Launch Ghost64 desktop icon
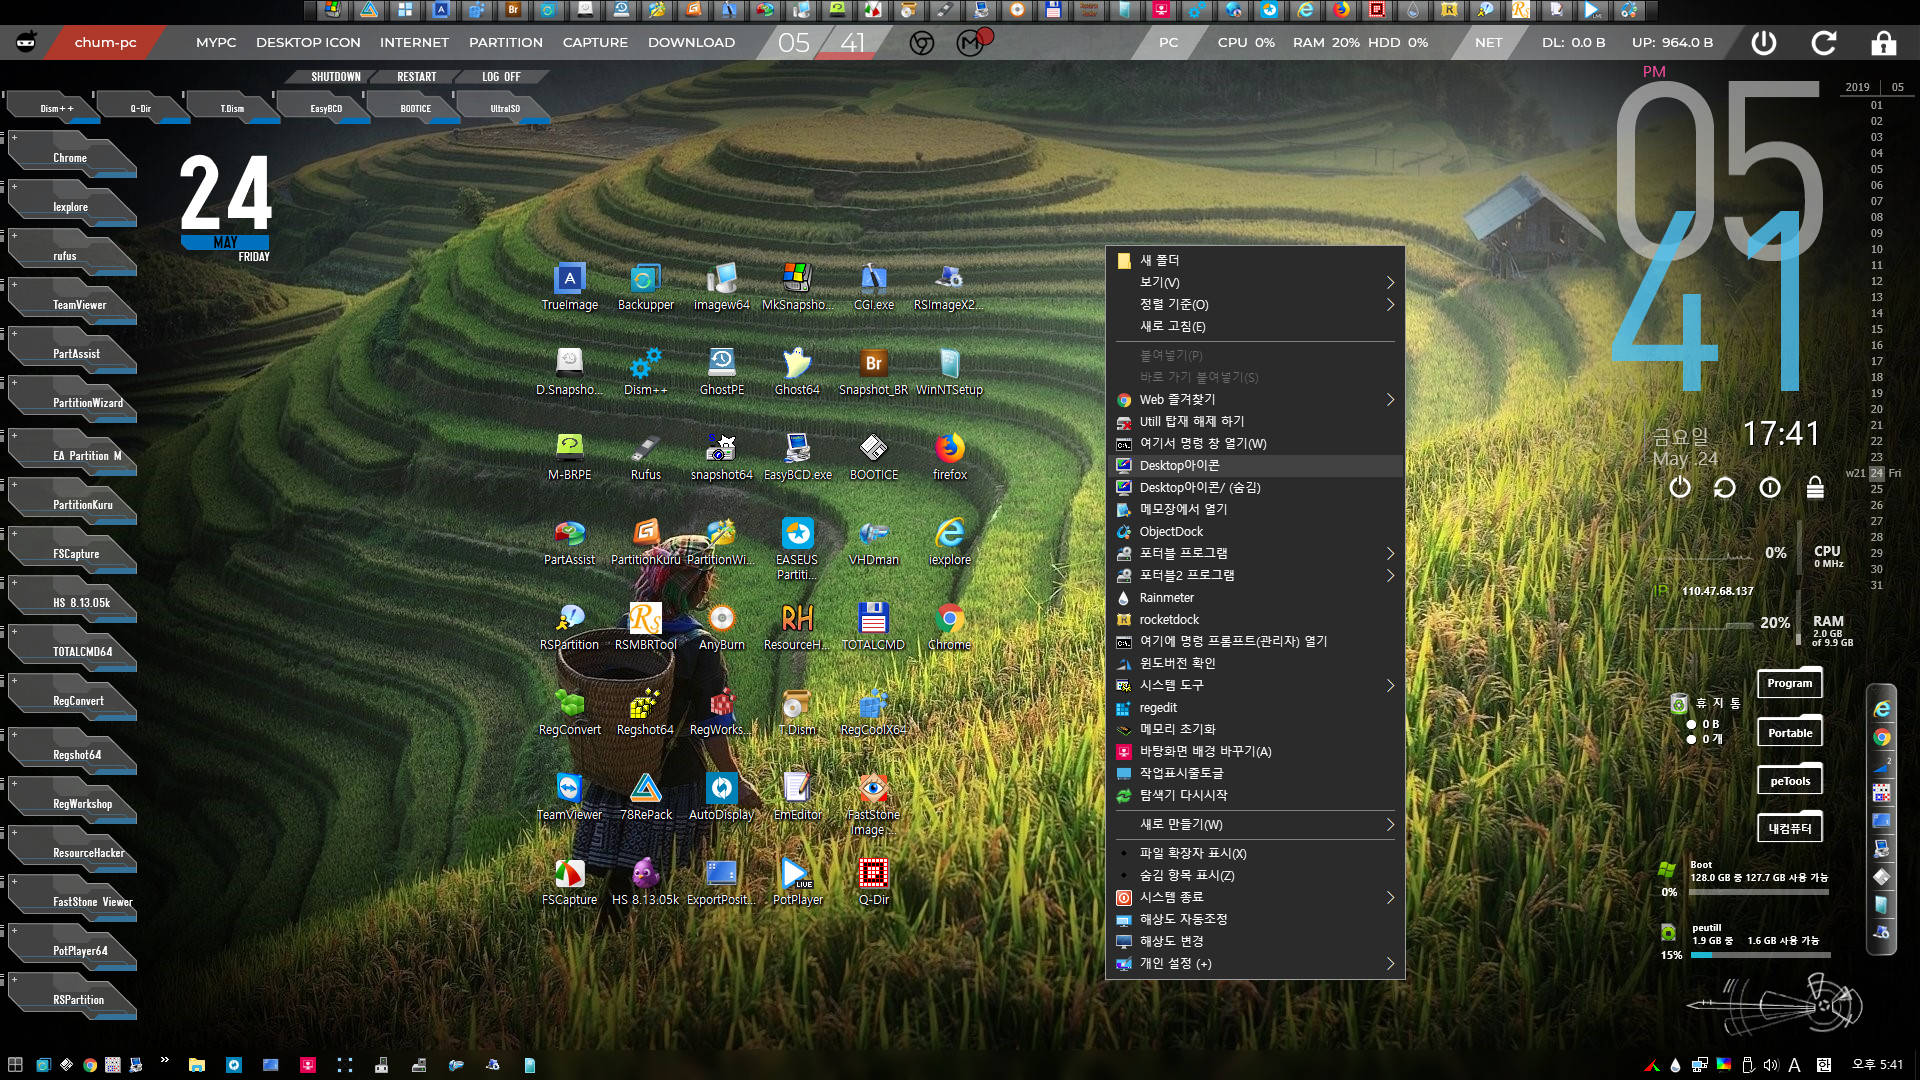Screen dimensions: 1920x1080 (x=797, y=372)
